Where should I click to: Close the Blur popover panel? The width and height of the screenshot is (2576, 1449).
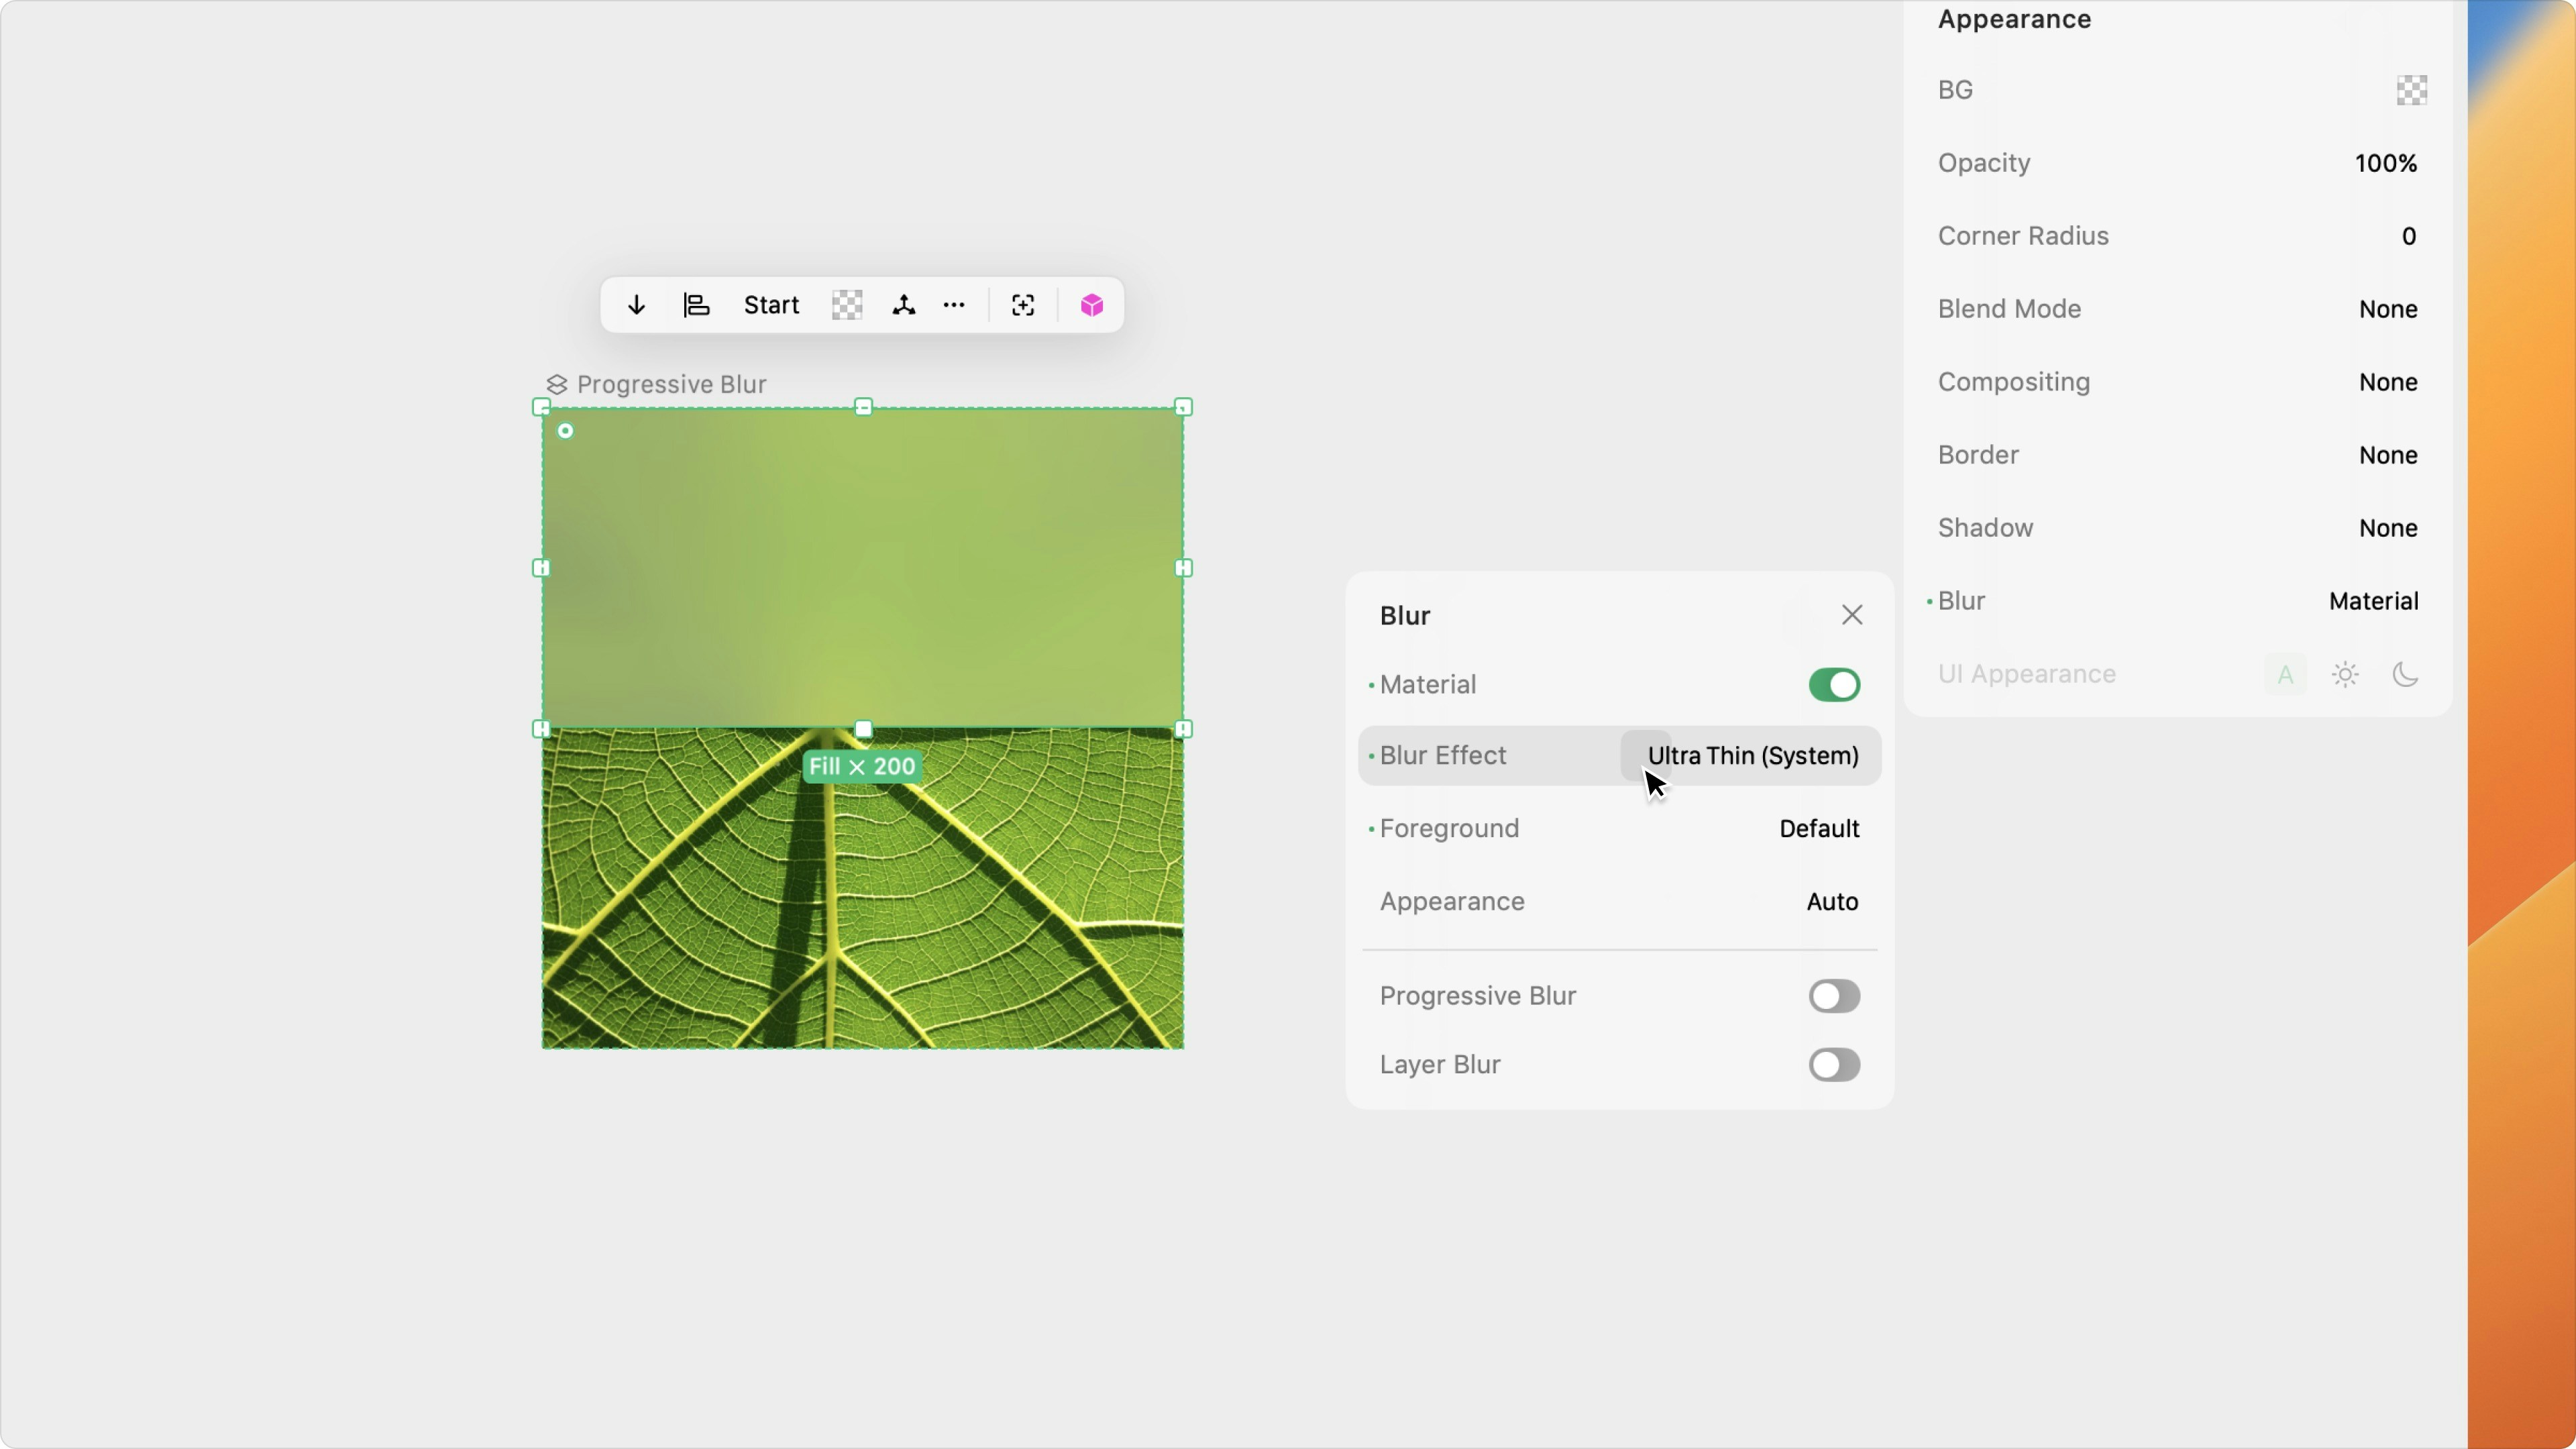tap(1852, 615)
